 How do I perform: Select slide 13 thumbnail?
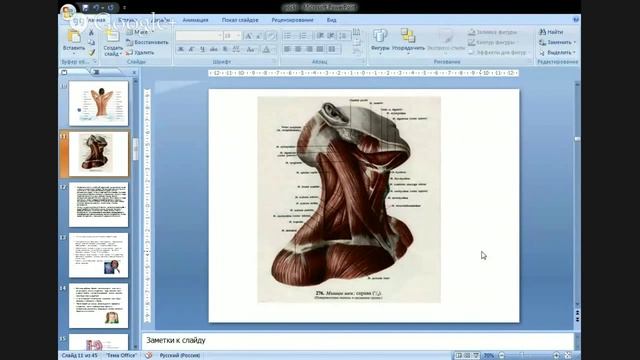pyautogui.click(x=98, y=255)
